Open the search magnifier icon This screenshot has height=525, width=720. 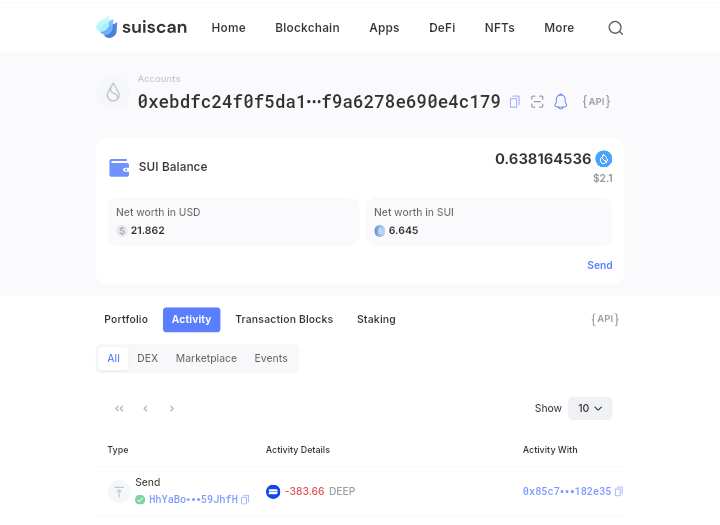[616, 28]
